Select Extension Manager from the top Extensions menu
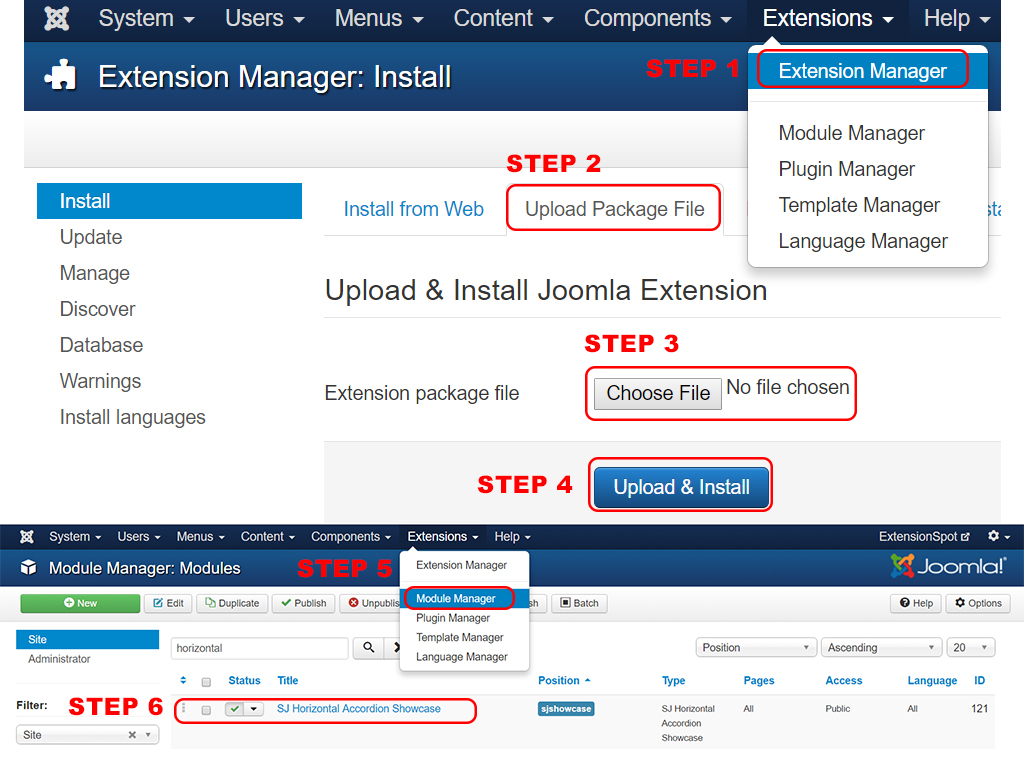The width and height of the screenshot is (1024, 768). [x=862, y=71]
